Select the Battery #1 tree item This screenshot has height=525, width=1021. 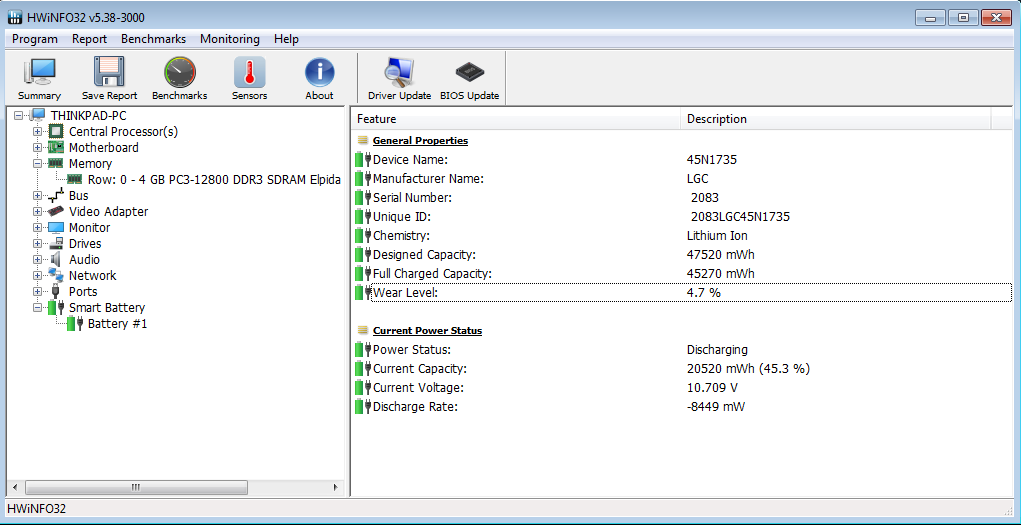click(x=118, y=324)
